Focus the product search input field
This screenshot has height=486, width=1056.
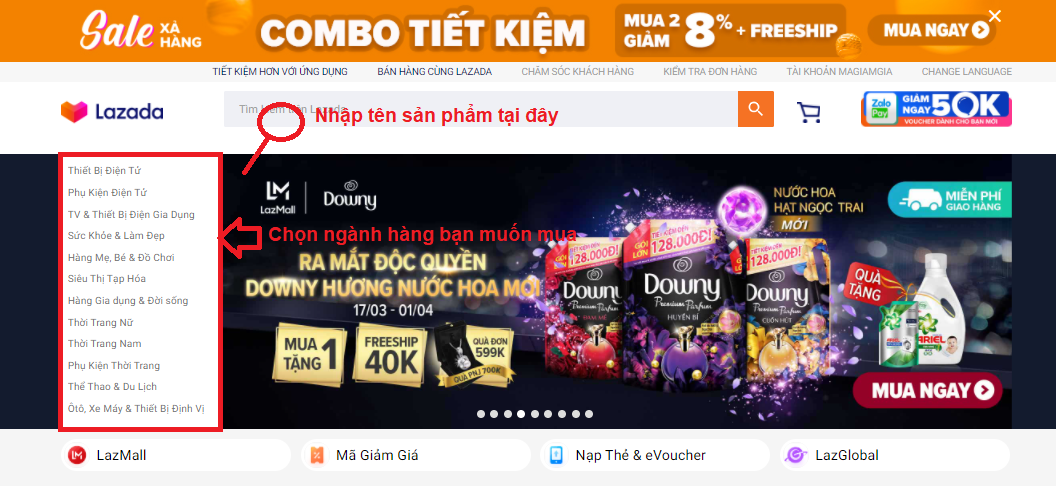pos(481,109)
